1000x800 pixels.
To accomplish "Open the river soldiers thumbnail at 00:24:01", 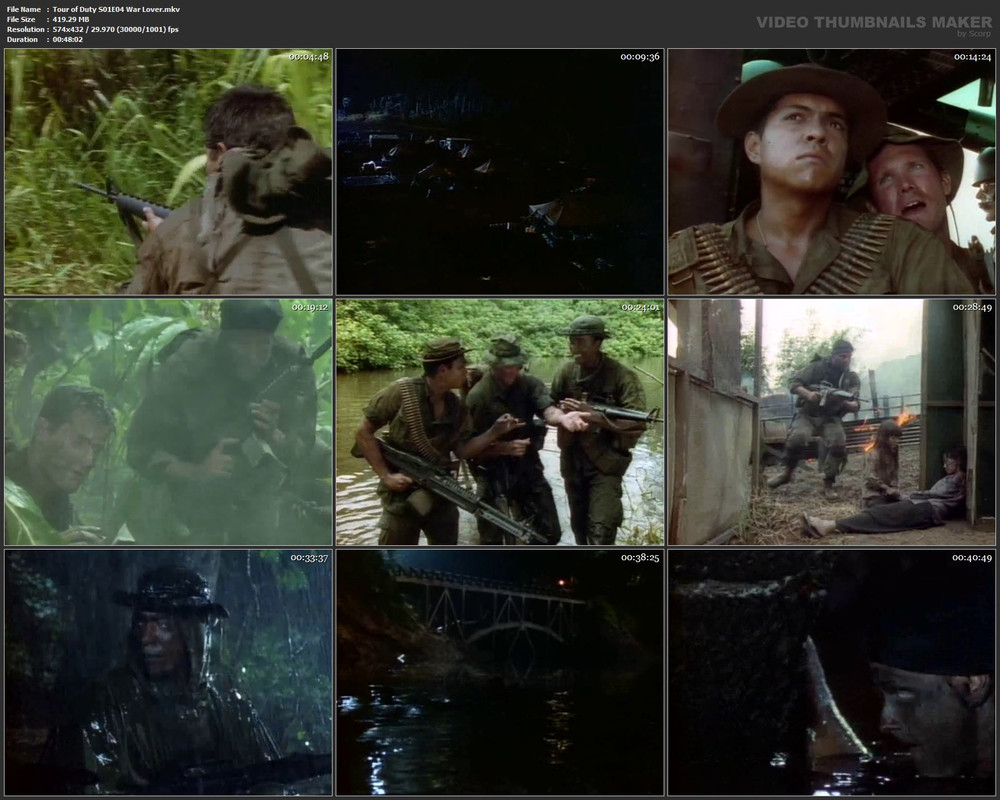I will [500, 422].
